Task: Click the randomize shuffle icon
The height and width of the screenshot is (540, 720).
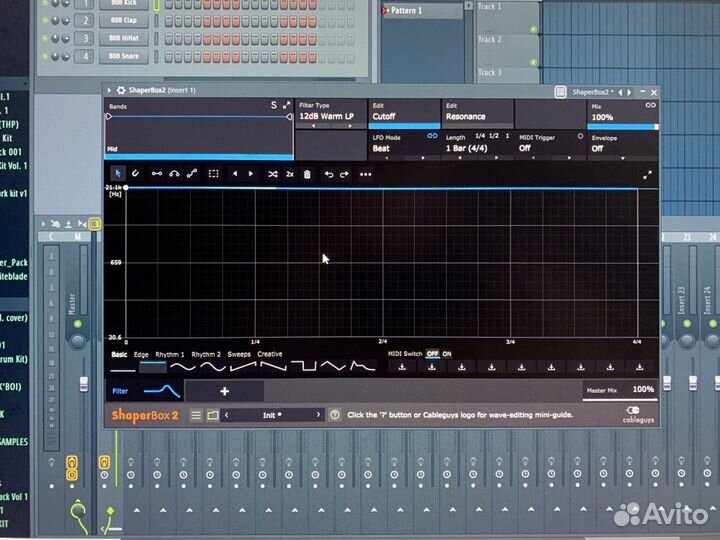Action: tap(273, 174)
